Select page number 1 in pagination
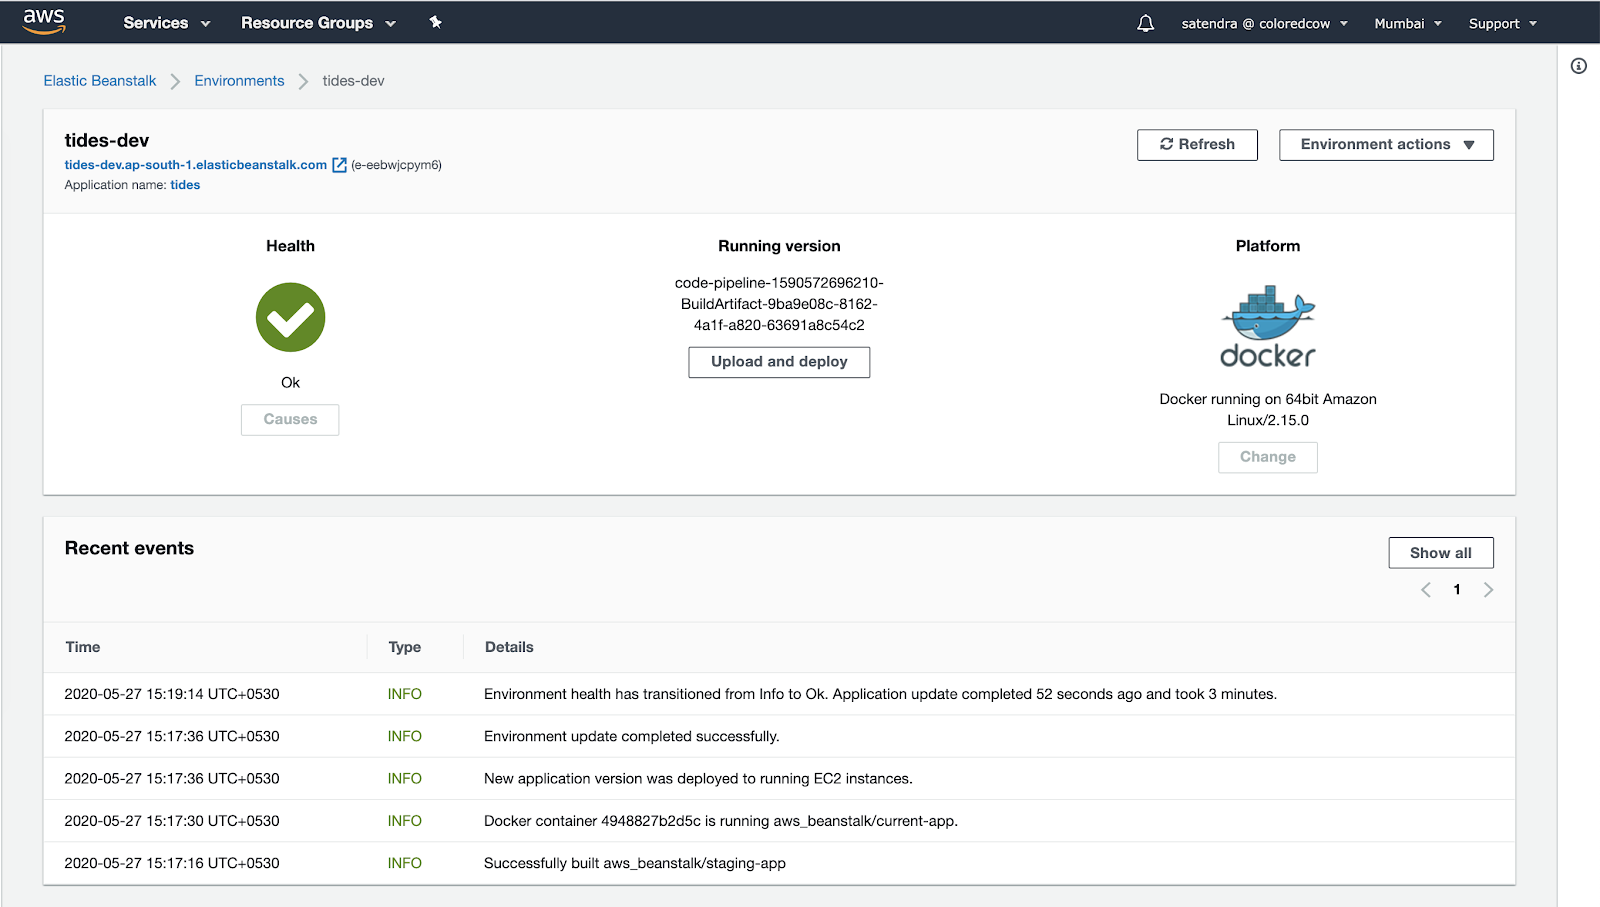The height and width of the screenshot is (907, 1600). point(1457,590)
